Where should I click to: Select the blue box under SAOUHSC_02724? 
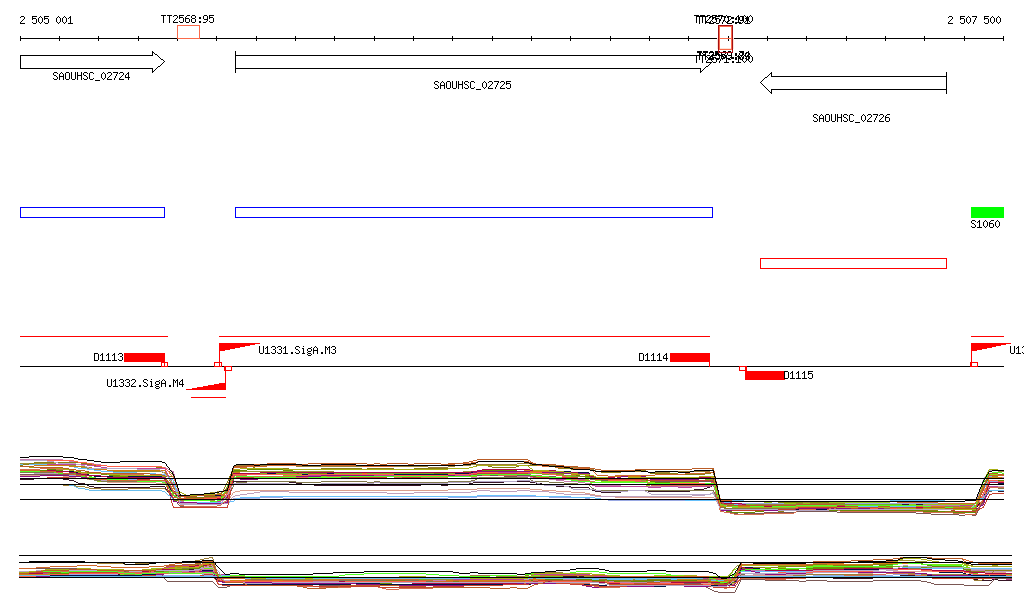pyautogui.click(x=92, y=212)
